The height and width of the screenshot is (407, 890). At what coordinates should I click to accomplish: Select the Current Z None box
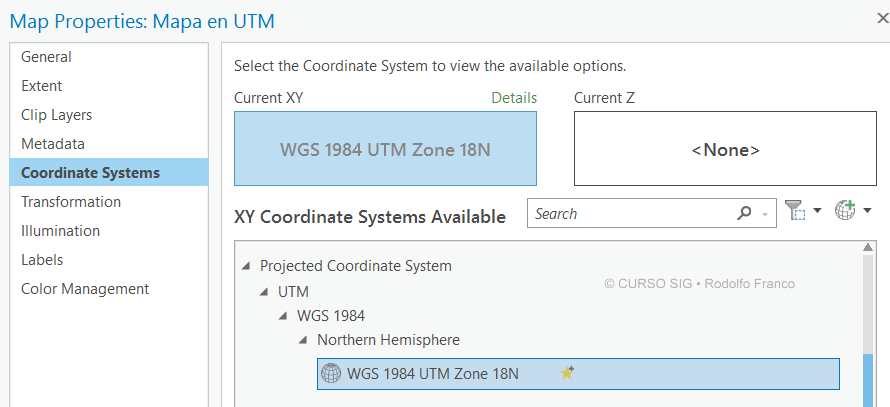coord(725,149)
